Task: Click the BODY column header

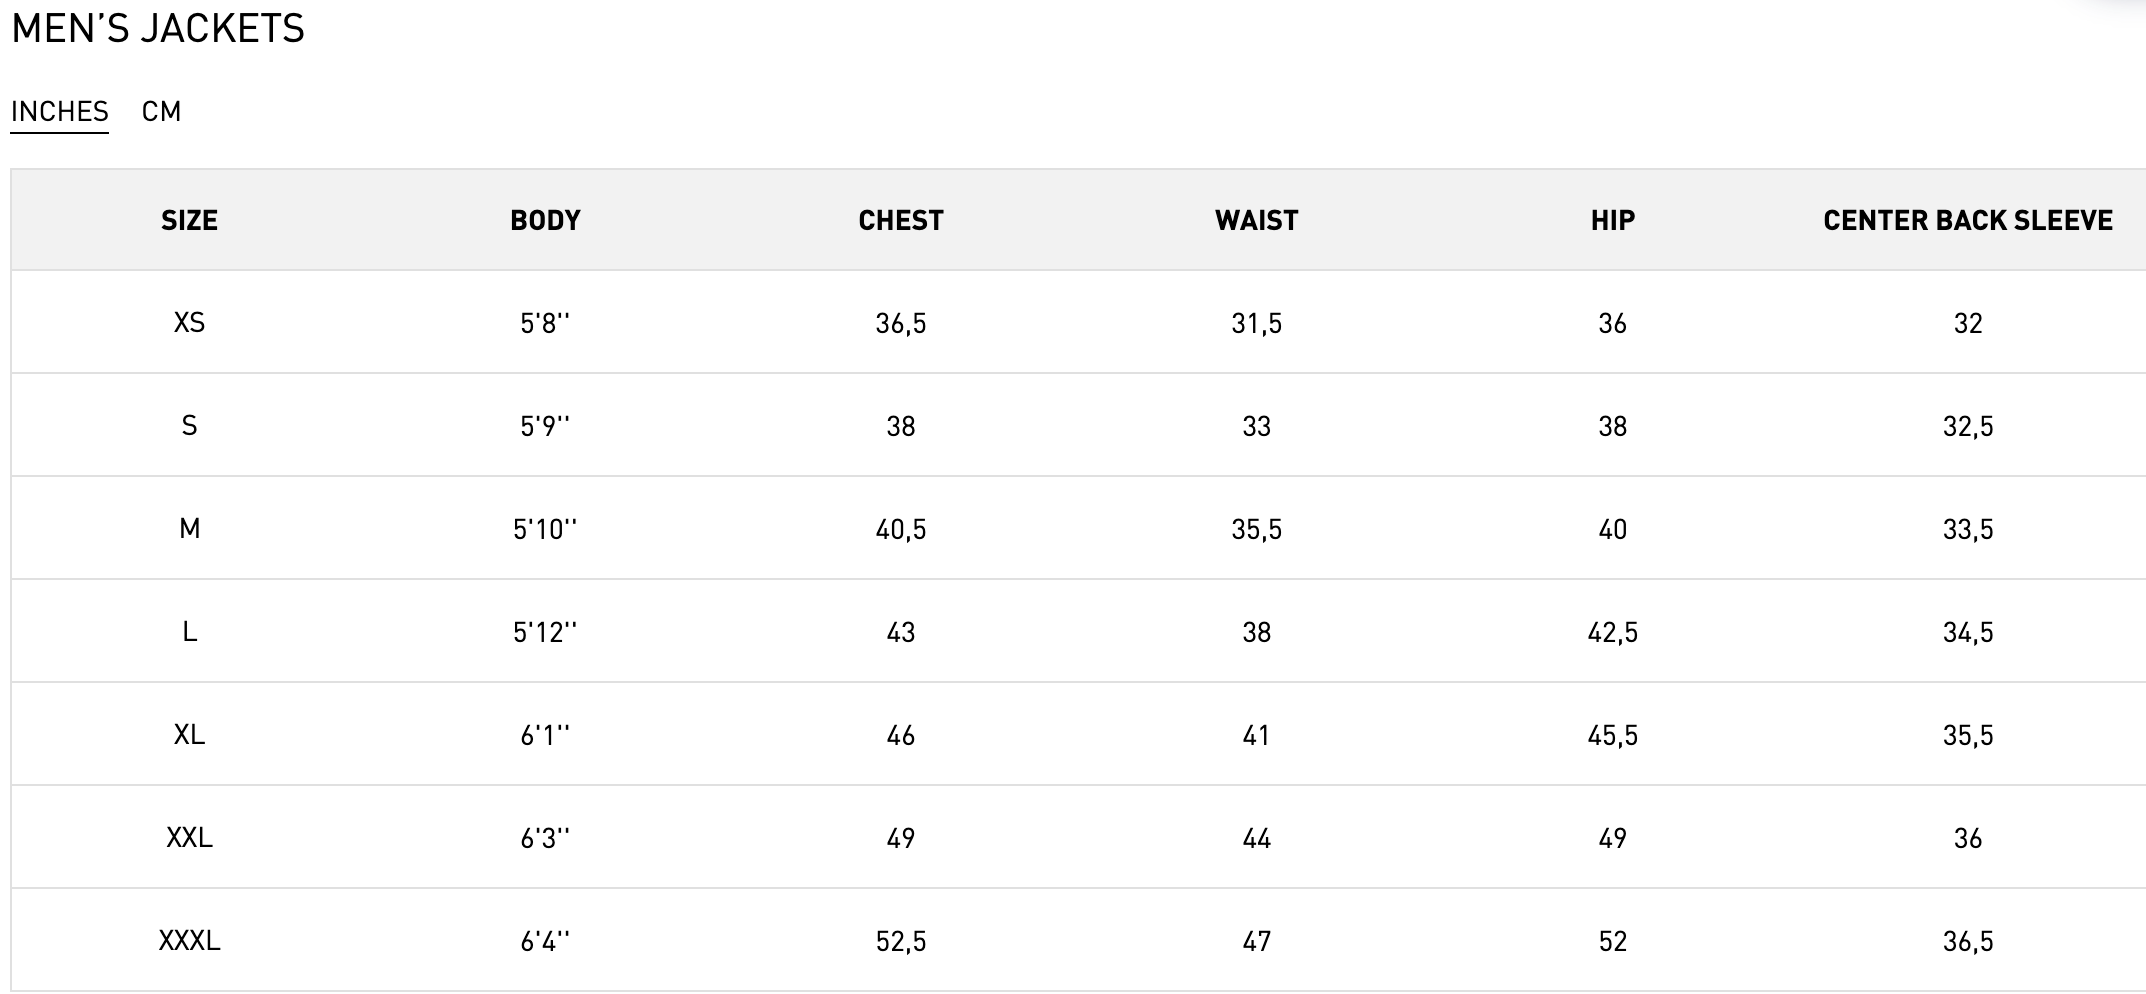Action: pos(545,220)
